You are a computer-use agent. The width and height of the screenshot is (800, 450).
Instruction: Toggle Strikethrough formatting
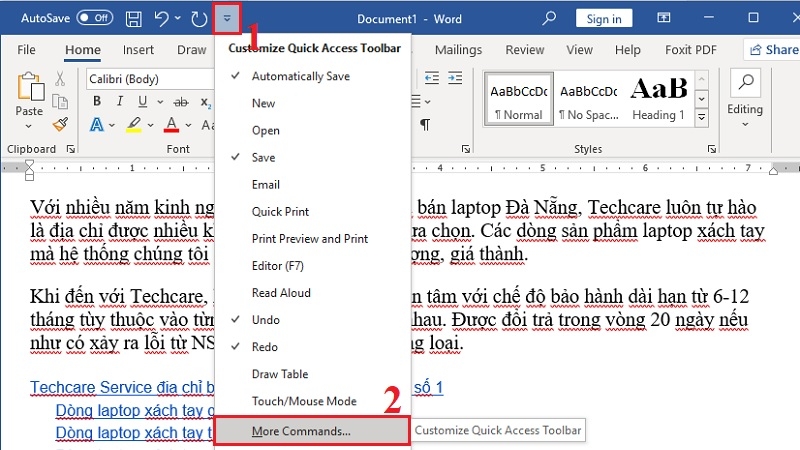click(181, 102)
